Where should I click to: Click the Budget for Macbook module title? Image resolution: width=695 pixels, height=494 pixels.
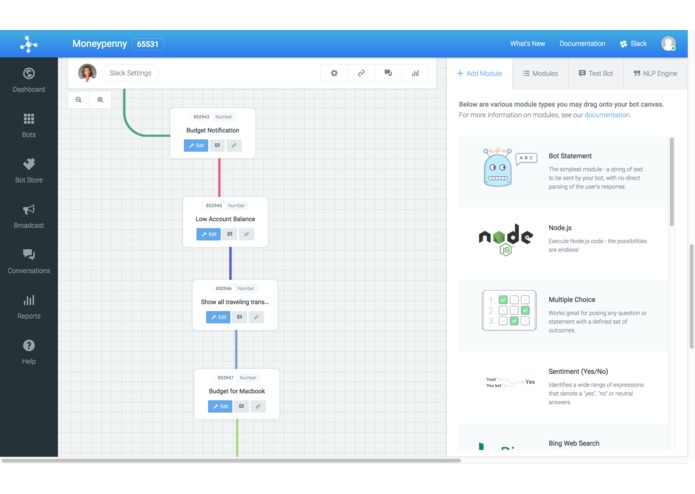(x=237, y=391)
